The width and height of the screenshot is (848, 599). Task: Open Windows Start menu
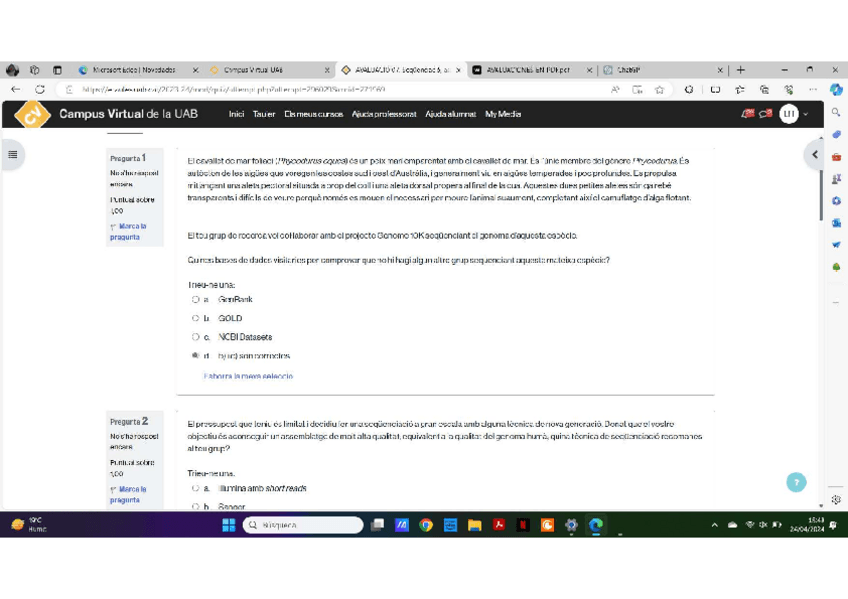click(x=229, y=525)
